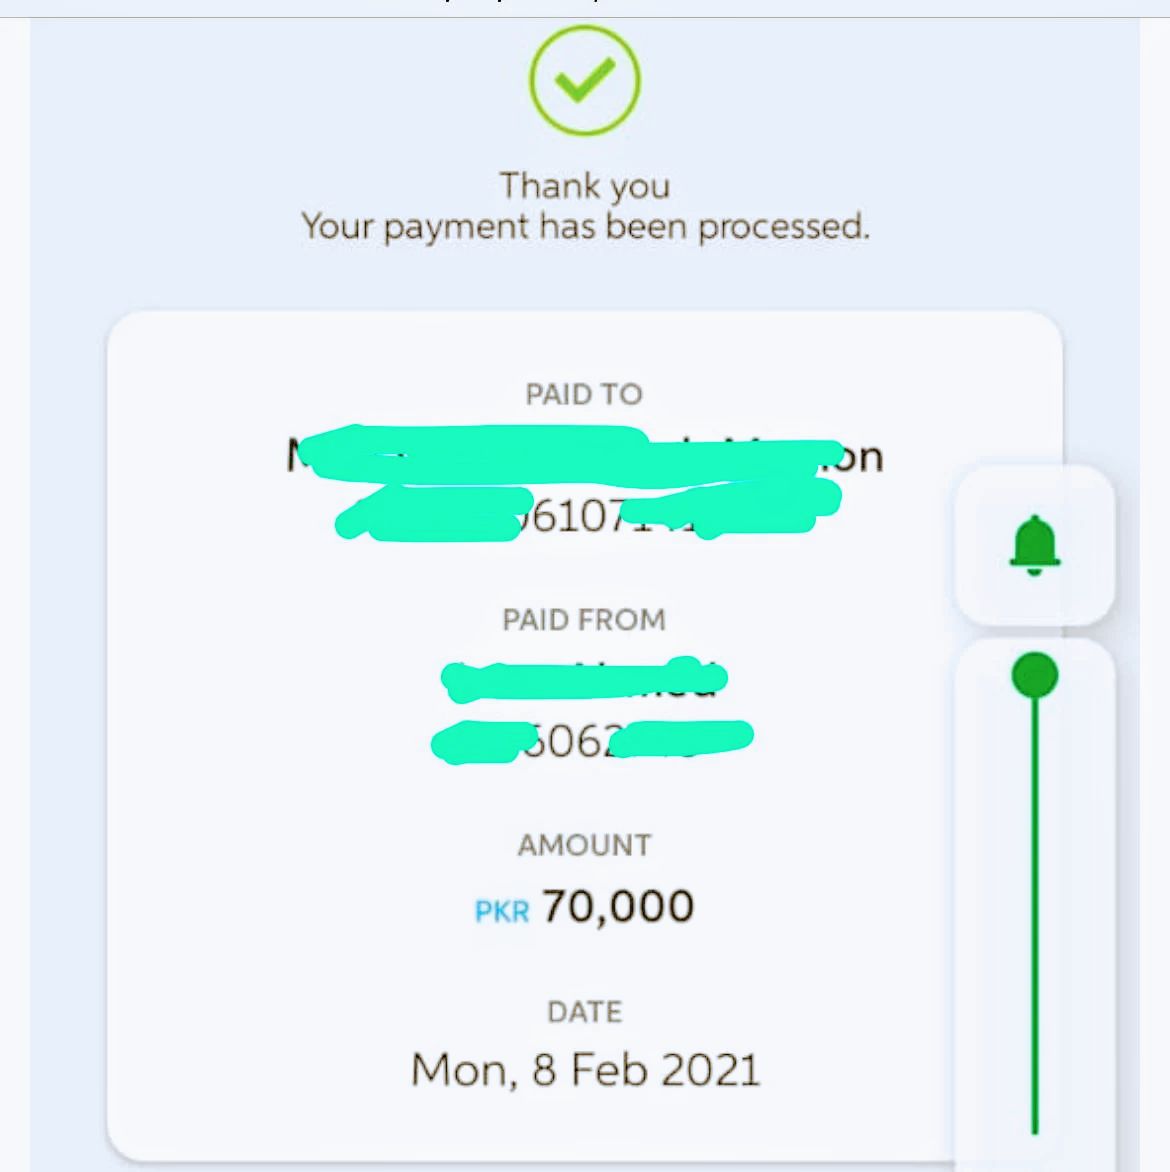
Task: Select the 70,000 amount value
Action: 618,907
